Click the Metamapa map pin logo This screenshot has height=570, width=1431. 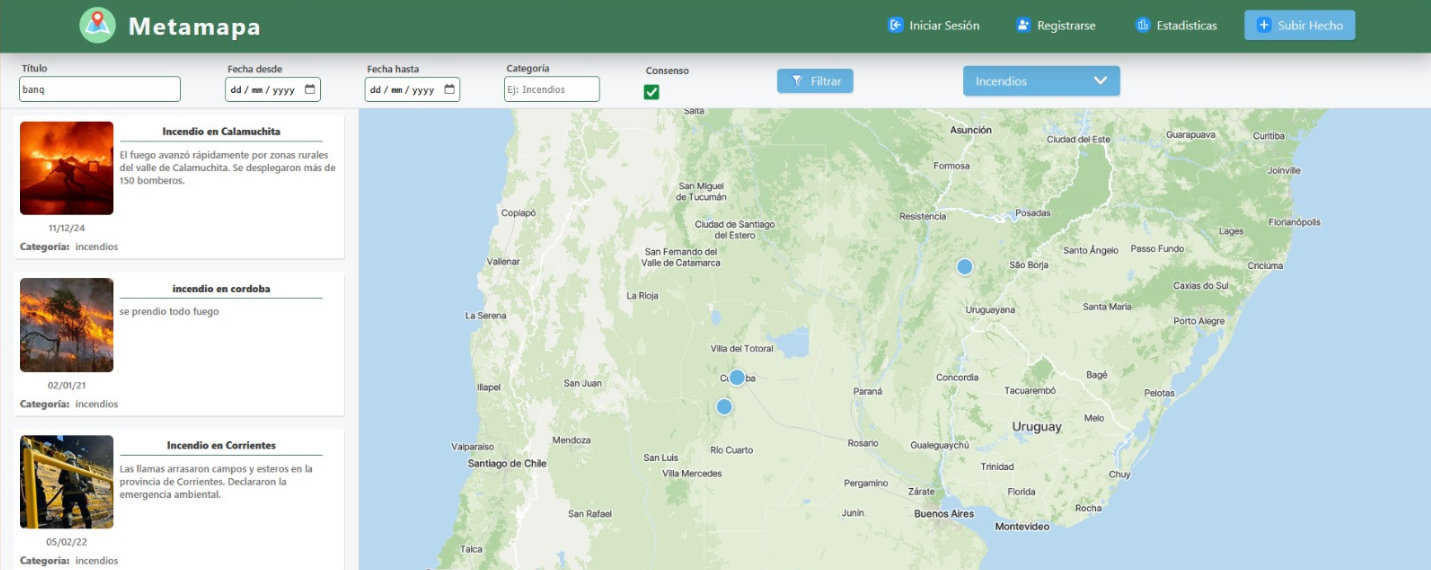click(97, 25)
